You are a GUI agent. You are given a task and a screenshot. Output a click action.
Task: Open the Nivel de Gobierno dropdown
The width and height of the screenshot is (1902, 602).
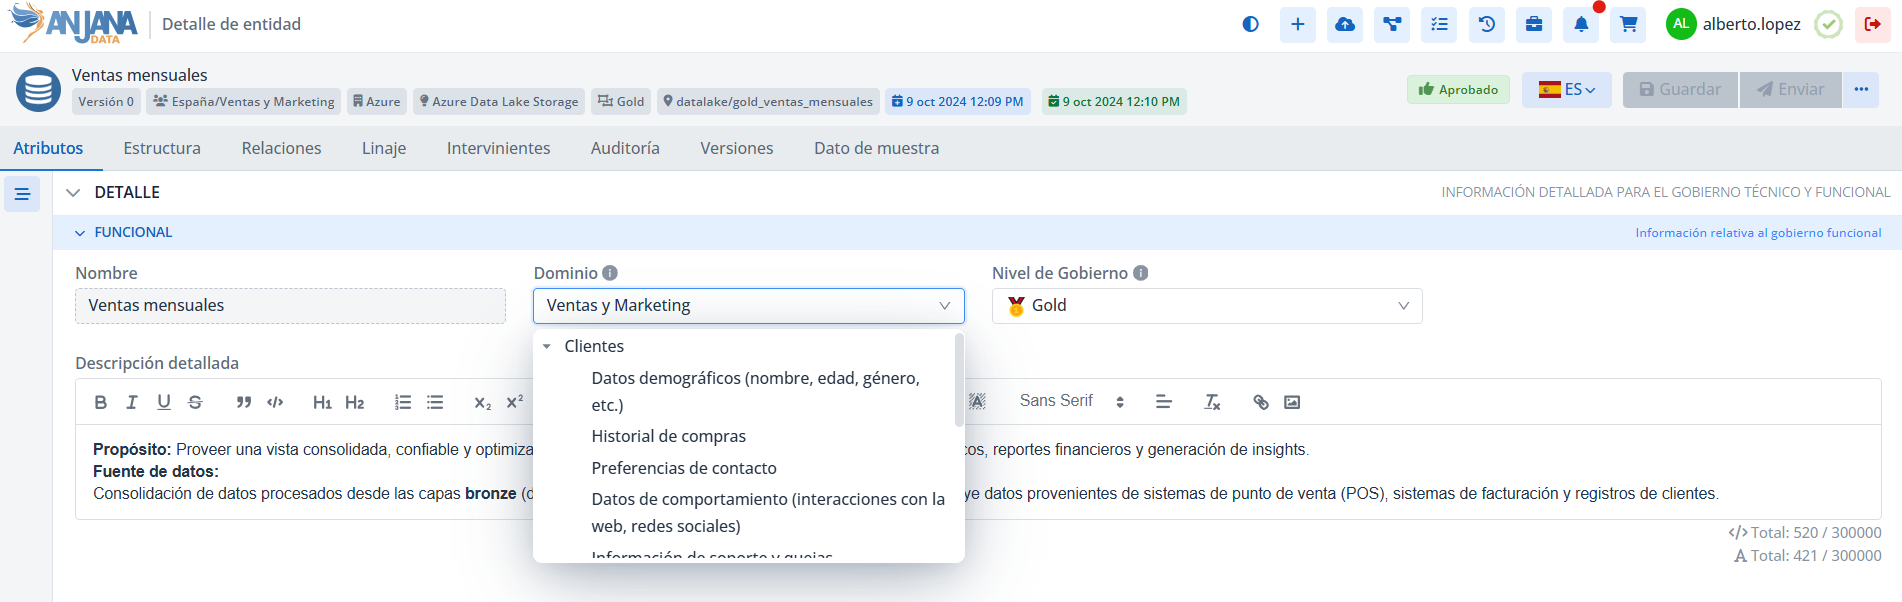click(1206, 306)
